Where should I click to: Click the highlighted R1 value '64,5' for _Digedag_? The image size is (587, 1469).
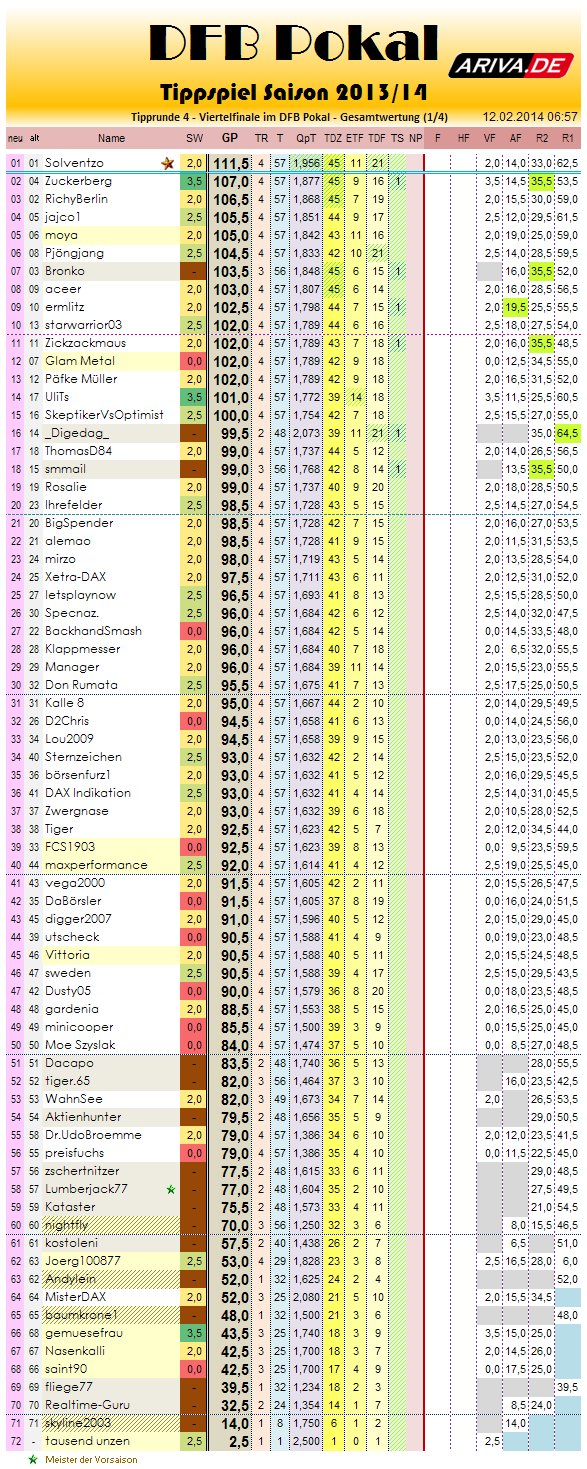pyautogui.click(x=567, y=433)
